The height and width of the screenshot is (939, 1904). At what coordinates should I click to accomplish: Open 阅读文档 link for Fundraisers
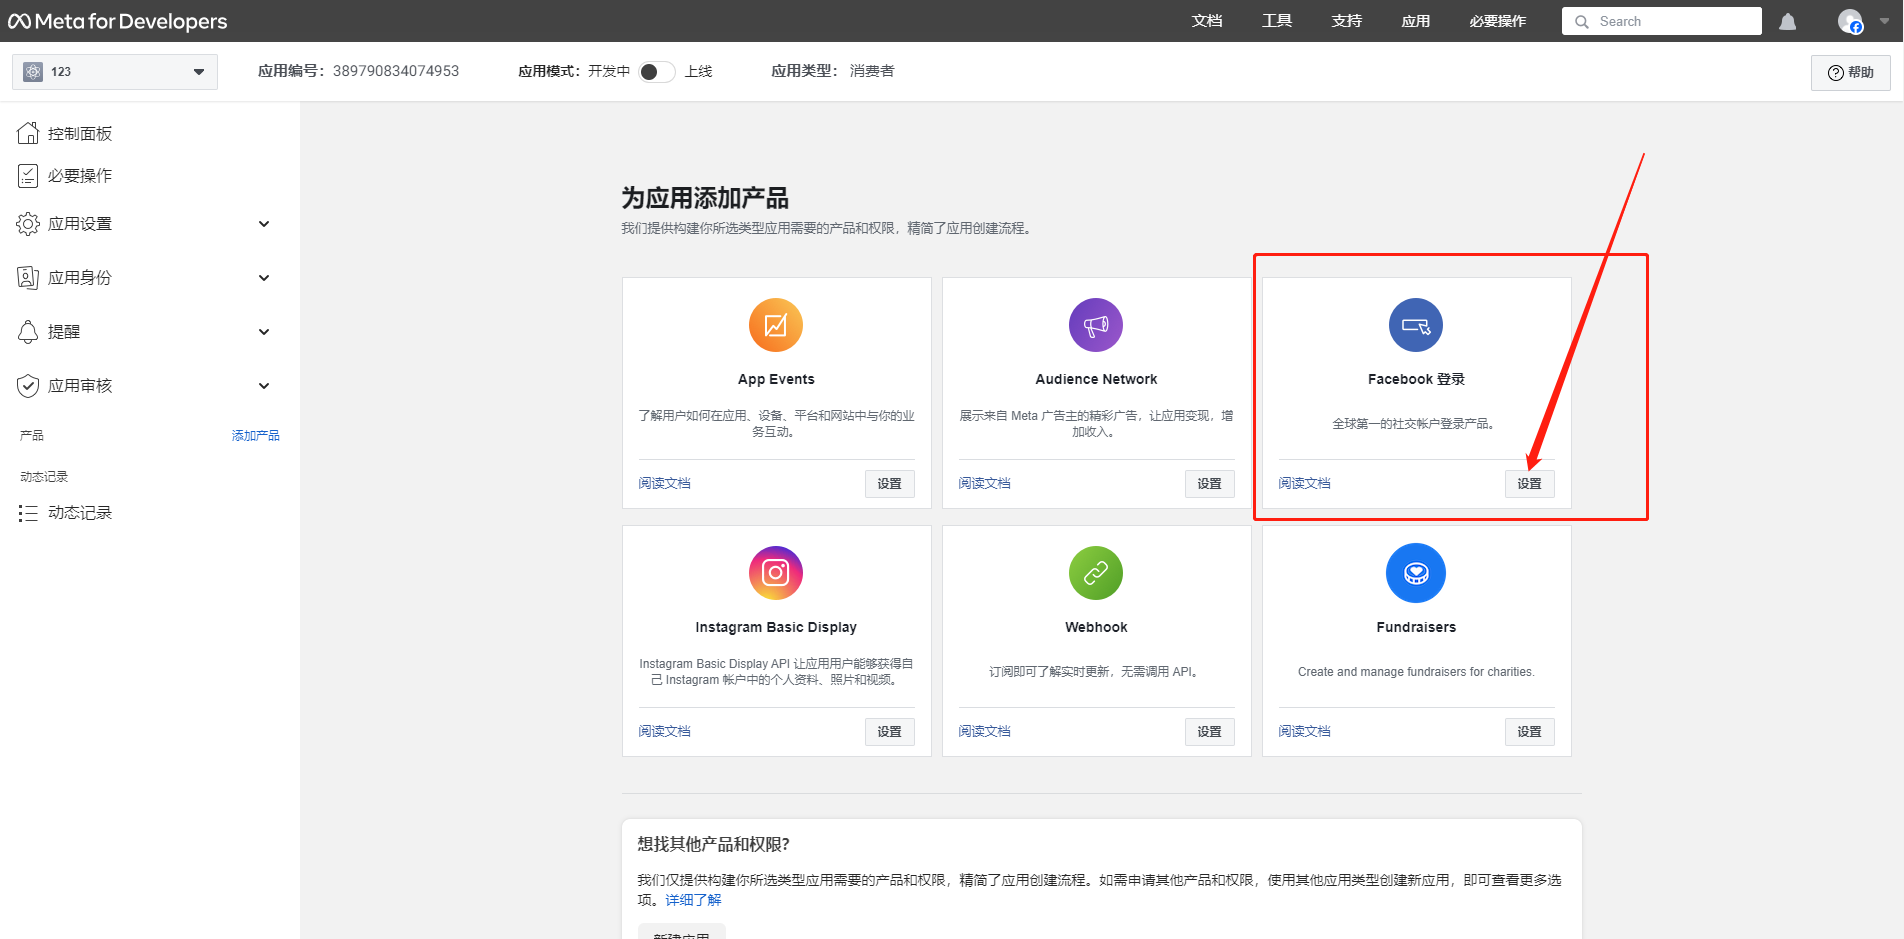(1305, 732)
